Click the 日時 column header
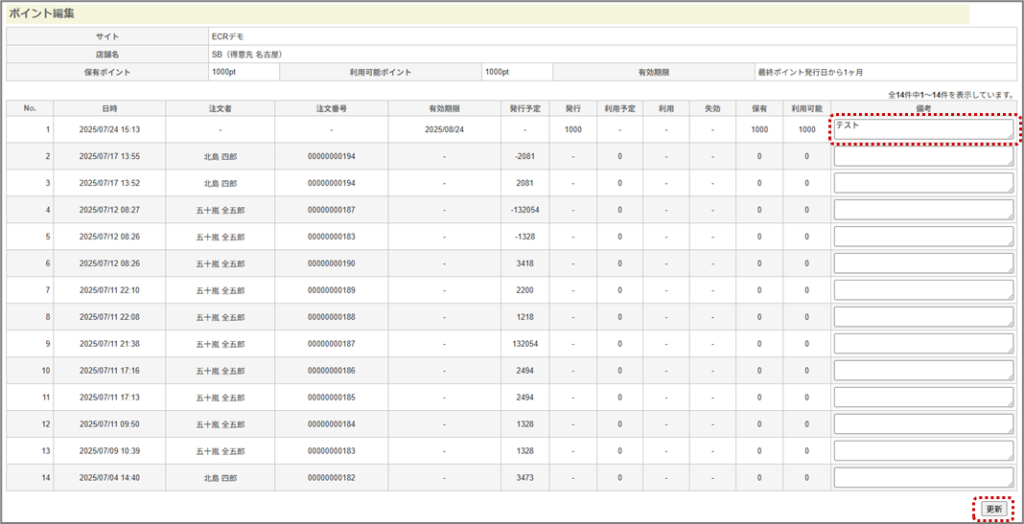Screen dimensions: 1024x524 click(110, 108)
